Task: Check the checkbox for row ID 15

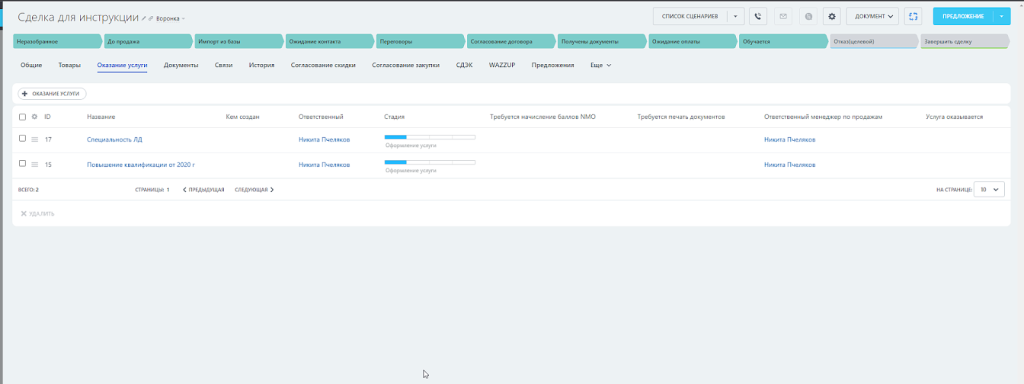Action: click(x=23, y=163)
